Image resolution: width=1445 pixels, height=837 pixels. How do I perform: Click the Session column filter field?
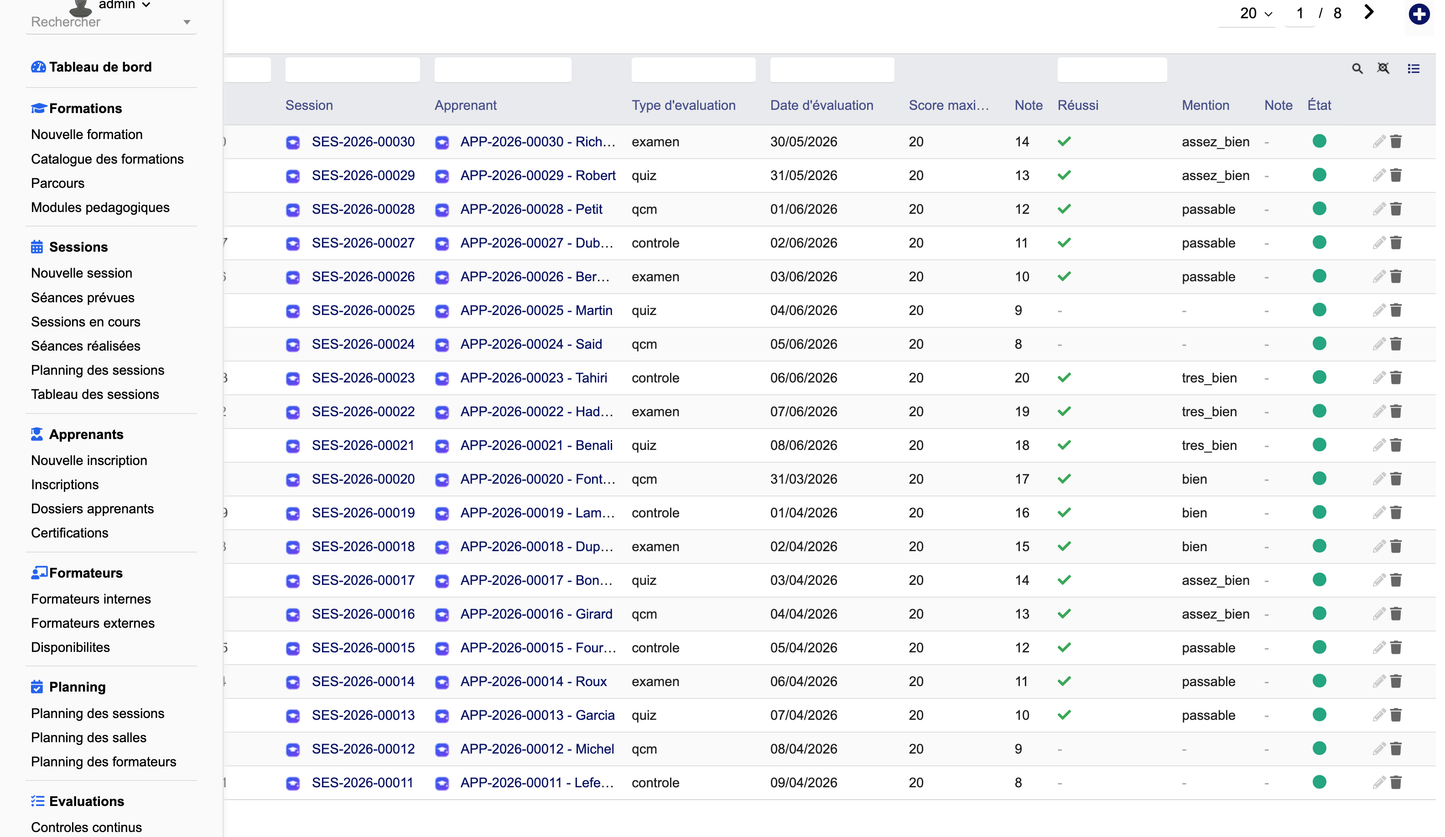click(x=352, y=69)
